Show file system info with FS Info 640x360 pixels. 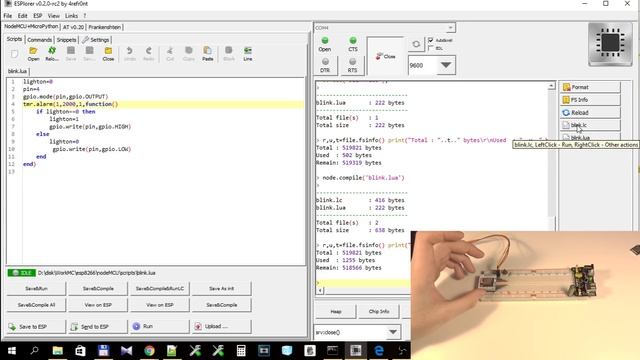pyautogui.click(x=590, y=100)
